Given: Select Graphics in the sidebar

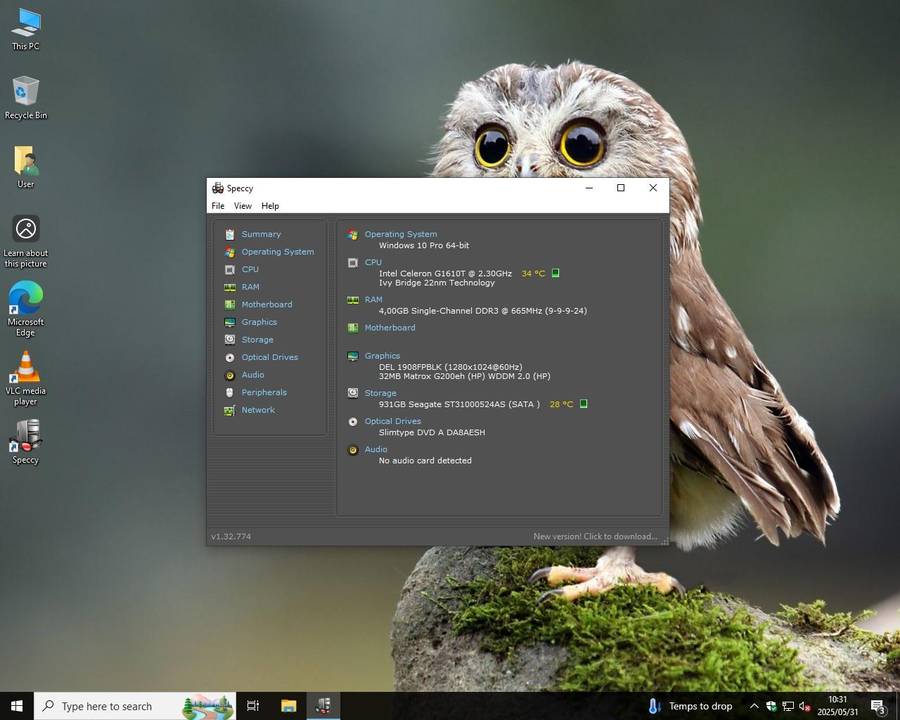Looking at the screenshot, I should pyautogui.click(x=258, y=322).
